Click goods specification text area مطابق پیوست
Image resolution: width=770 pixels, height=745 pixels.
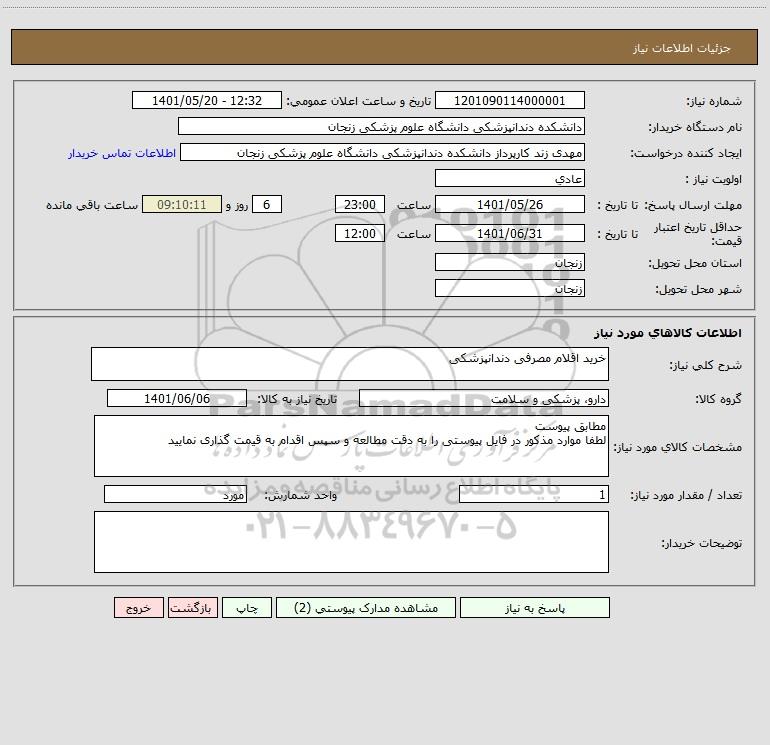(351, 446)
